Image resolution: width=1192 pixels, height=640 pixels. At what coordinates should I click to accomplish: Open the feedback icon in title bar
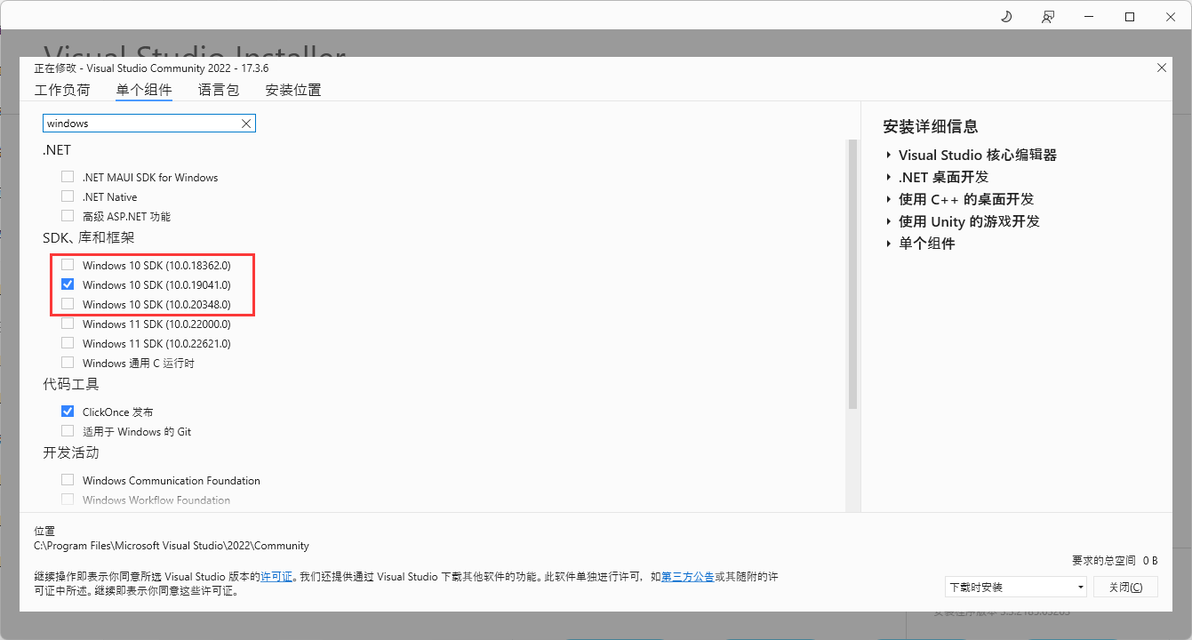[x=1048, y=17]
